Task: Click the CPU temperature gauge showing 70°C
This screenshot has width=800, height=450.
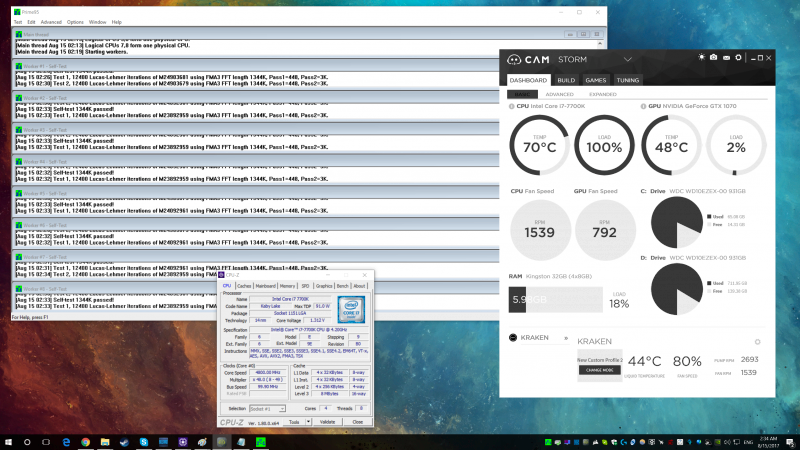Action: pyautogui.click(x=539, y=145)
